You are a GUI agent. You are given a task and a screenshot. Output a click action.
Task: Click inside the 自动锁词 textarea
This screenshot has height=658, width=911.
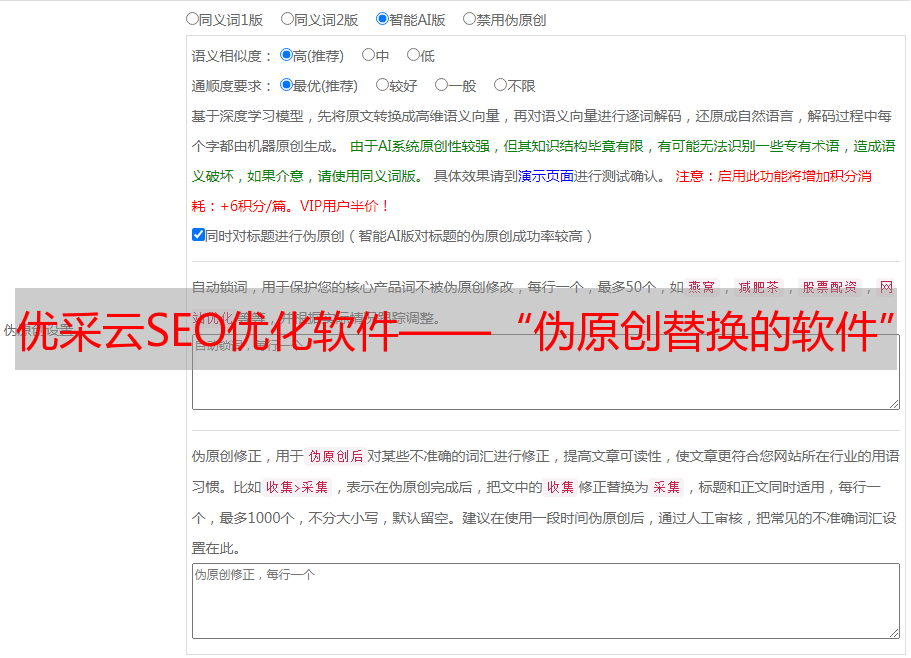pyautogui.click(x=546, y=372)
